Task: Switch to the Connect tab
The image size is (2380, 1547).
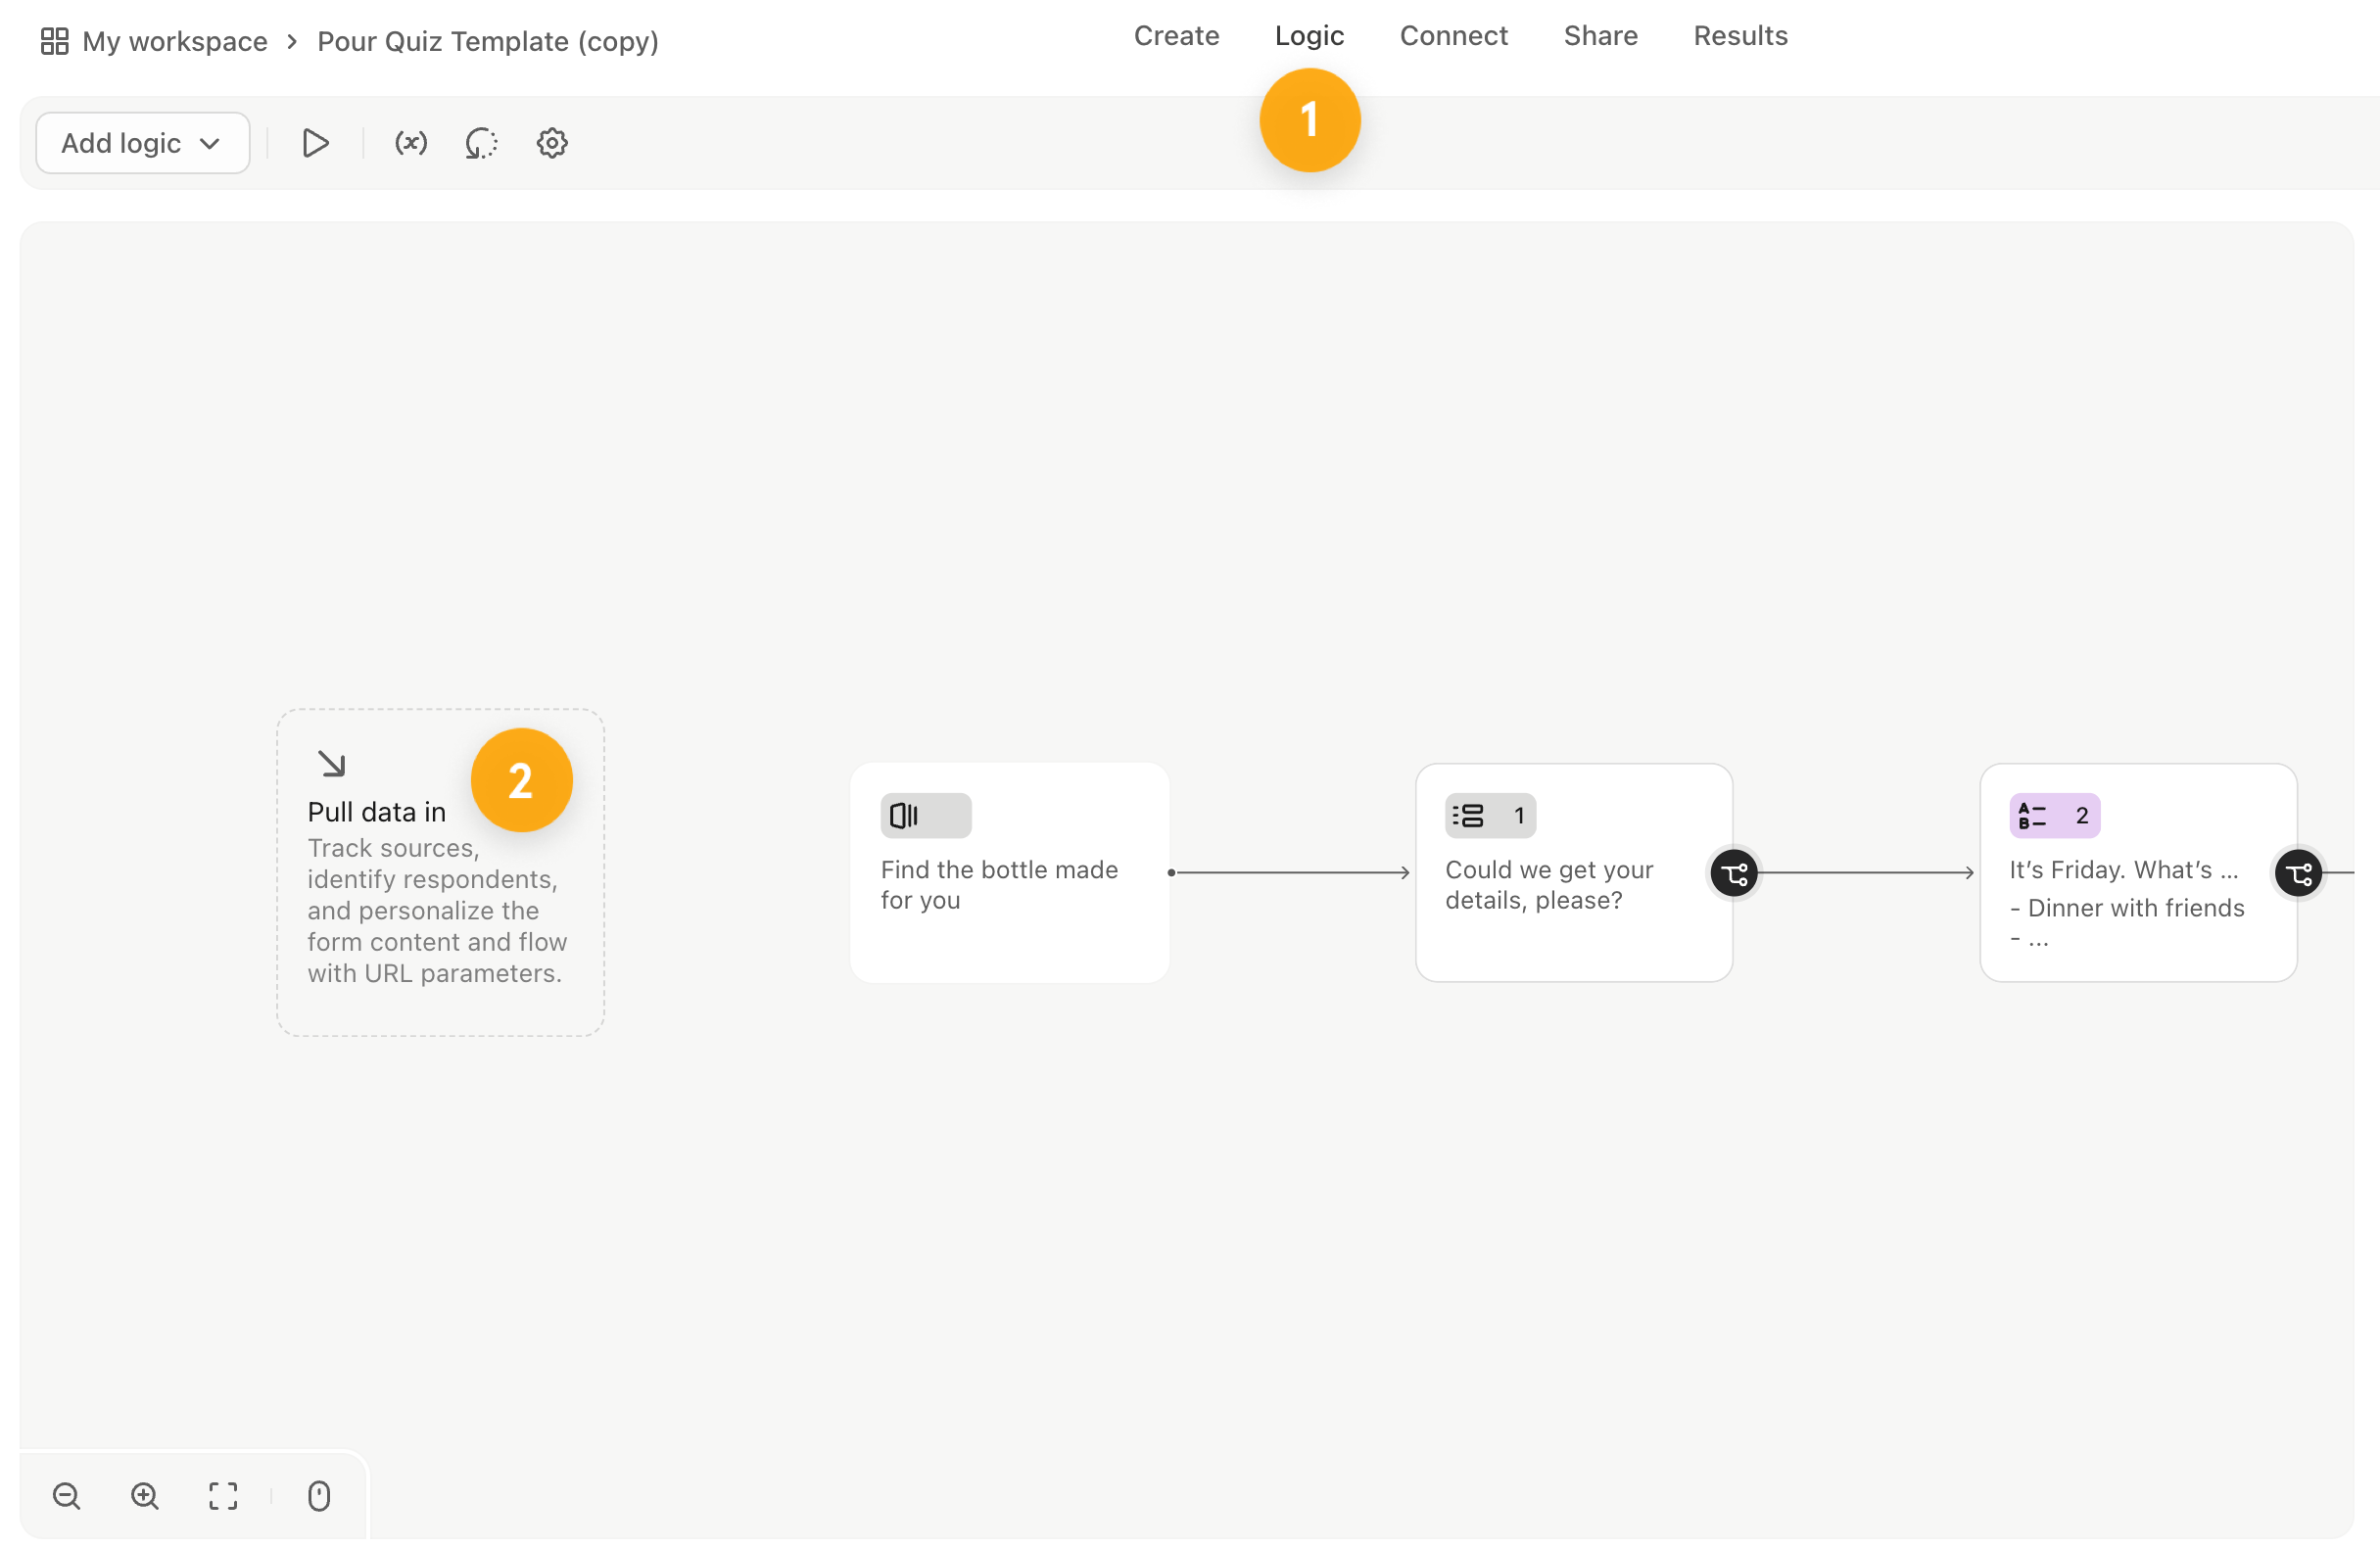Action: (1453, 36)
